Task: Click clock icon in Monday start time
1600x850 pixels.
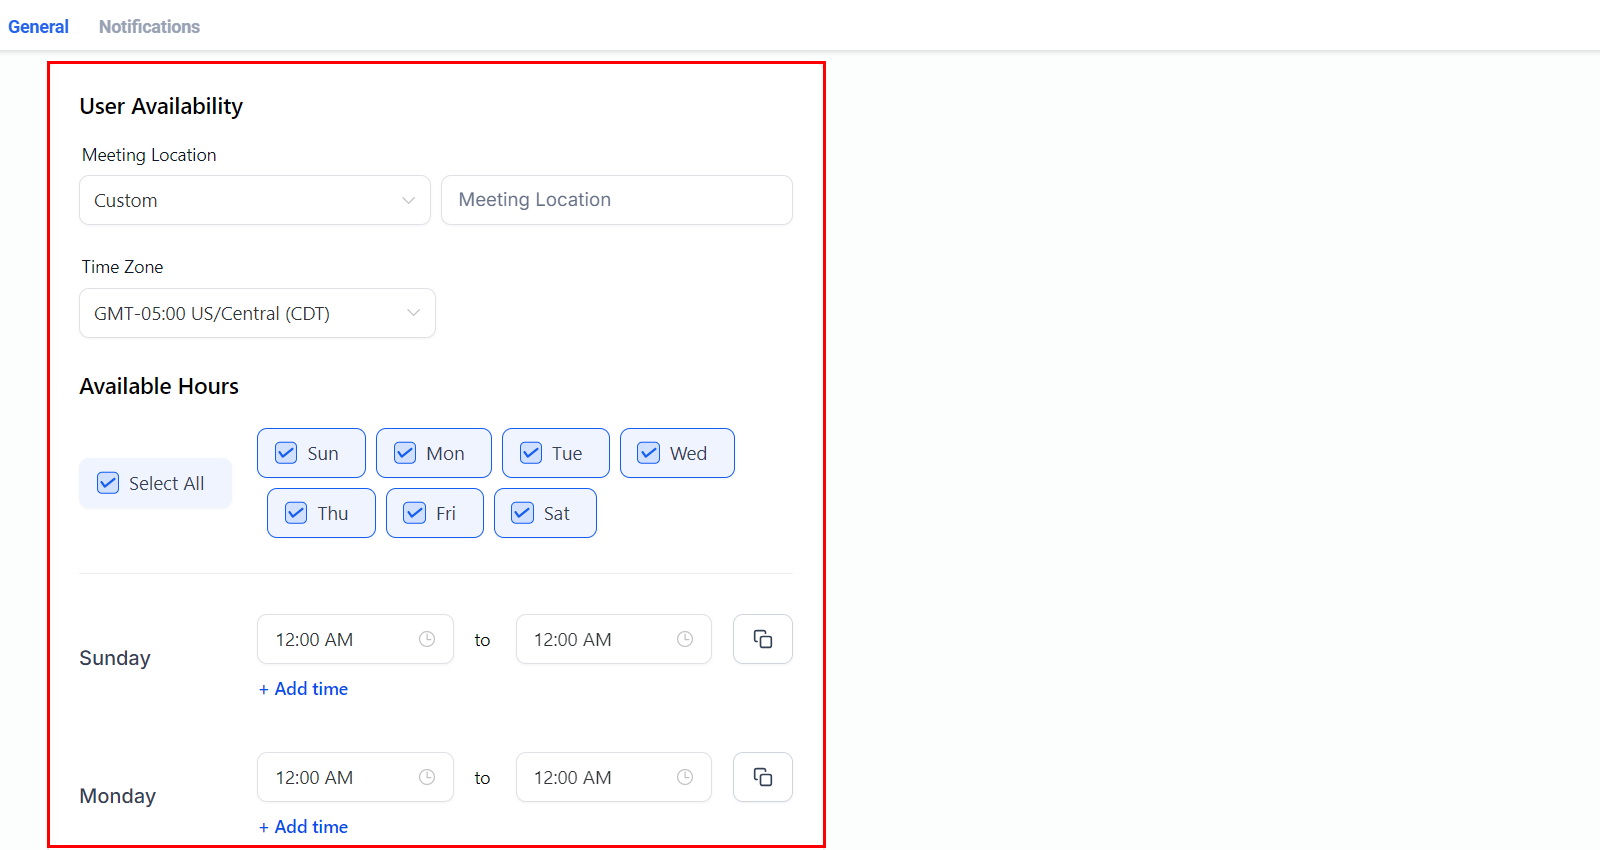Action: (427, 777)
